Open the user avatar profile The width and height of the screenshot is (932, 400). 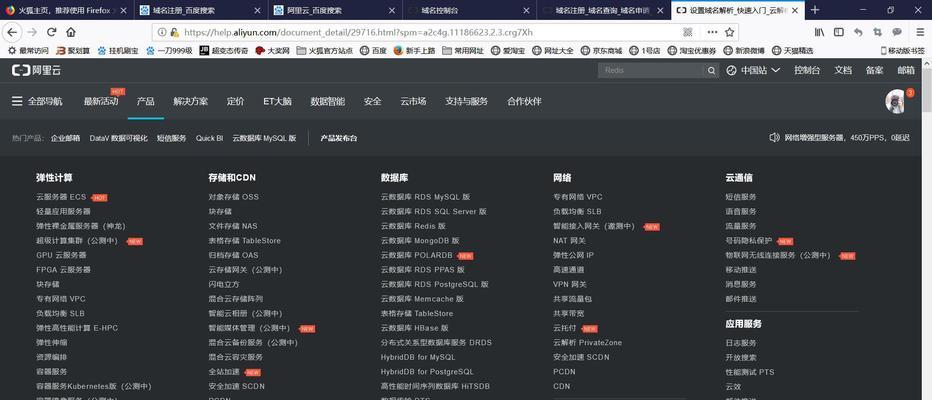point(895,101)
